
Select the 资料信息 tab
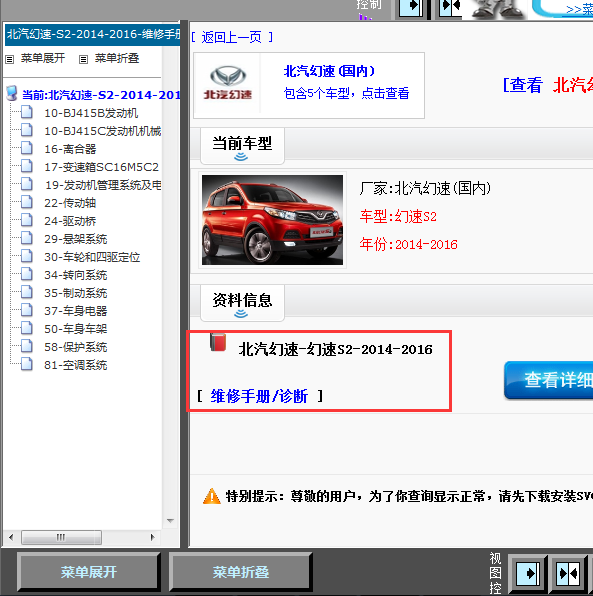(x=242, y=303)
